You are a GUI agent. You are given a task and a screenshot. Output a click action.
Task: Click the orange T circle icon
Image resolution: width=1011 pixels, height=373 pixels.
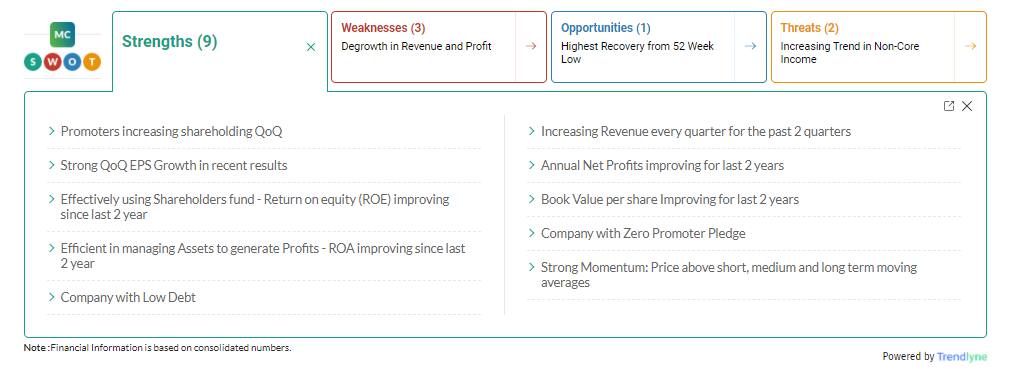click(x=92, y=62)
